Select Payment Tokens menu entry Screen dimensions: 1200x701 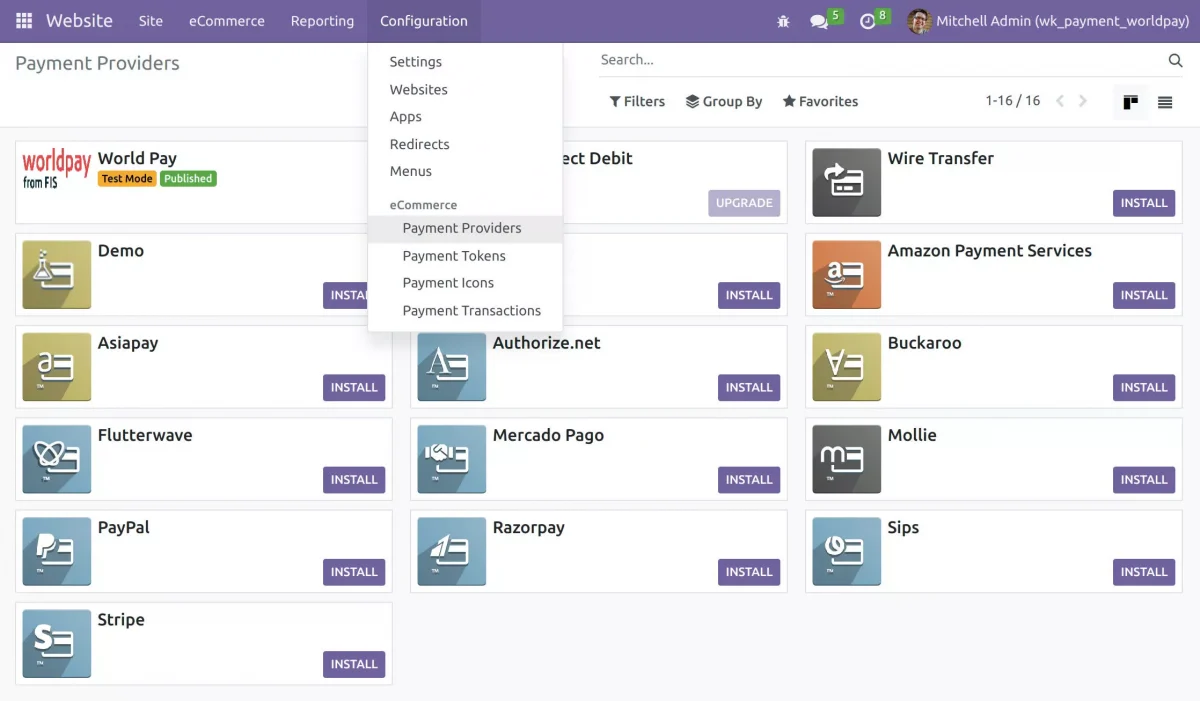465,256
